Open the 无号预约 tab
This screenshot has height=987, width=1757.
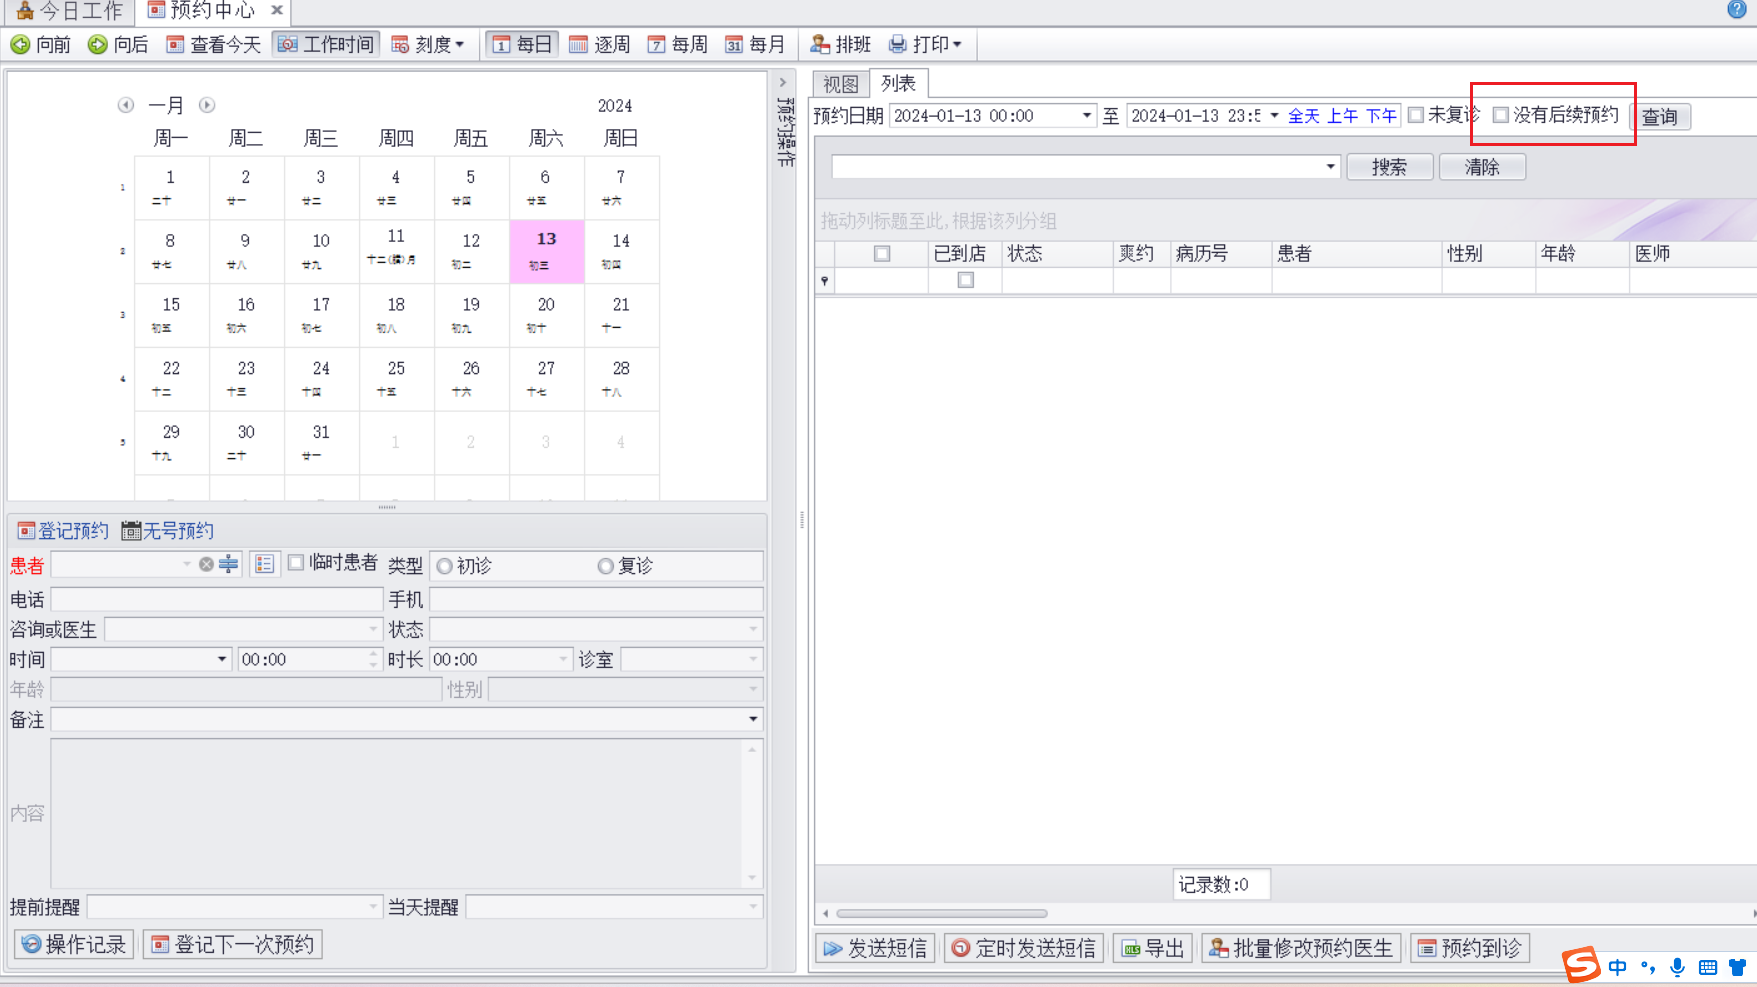pyautogui.click(x=168, y=531)
